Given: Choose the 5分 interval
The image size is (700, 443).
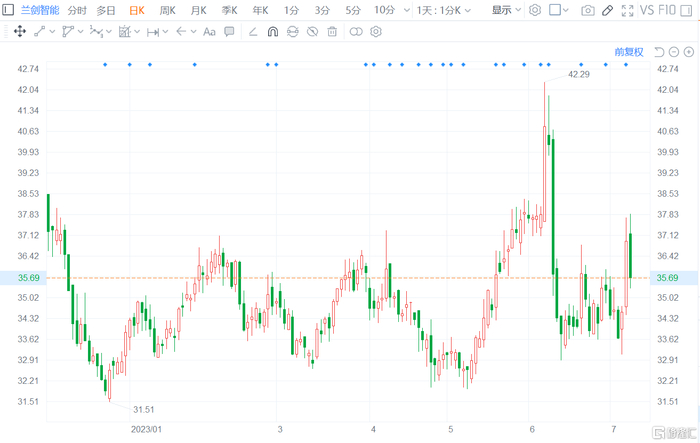Looking at the screenshot, I should click(x=353, y=10).
